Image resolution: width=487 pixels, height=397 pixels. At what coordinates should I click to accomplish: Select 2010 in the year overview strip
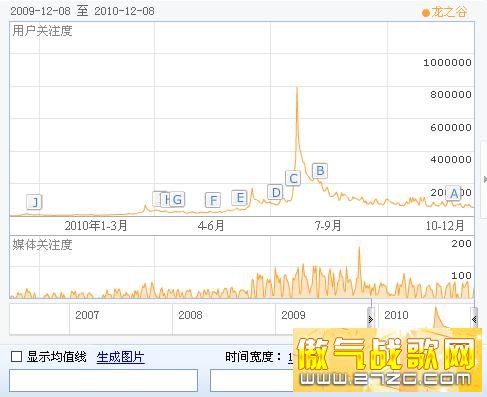click(x=396, y=315)
